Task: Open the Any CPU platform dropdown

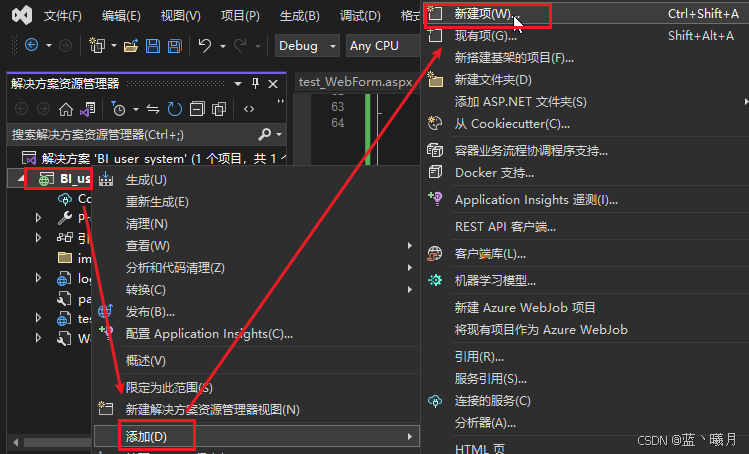Action: click(382, 45)
